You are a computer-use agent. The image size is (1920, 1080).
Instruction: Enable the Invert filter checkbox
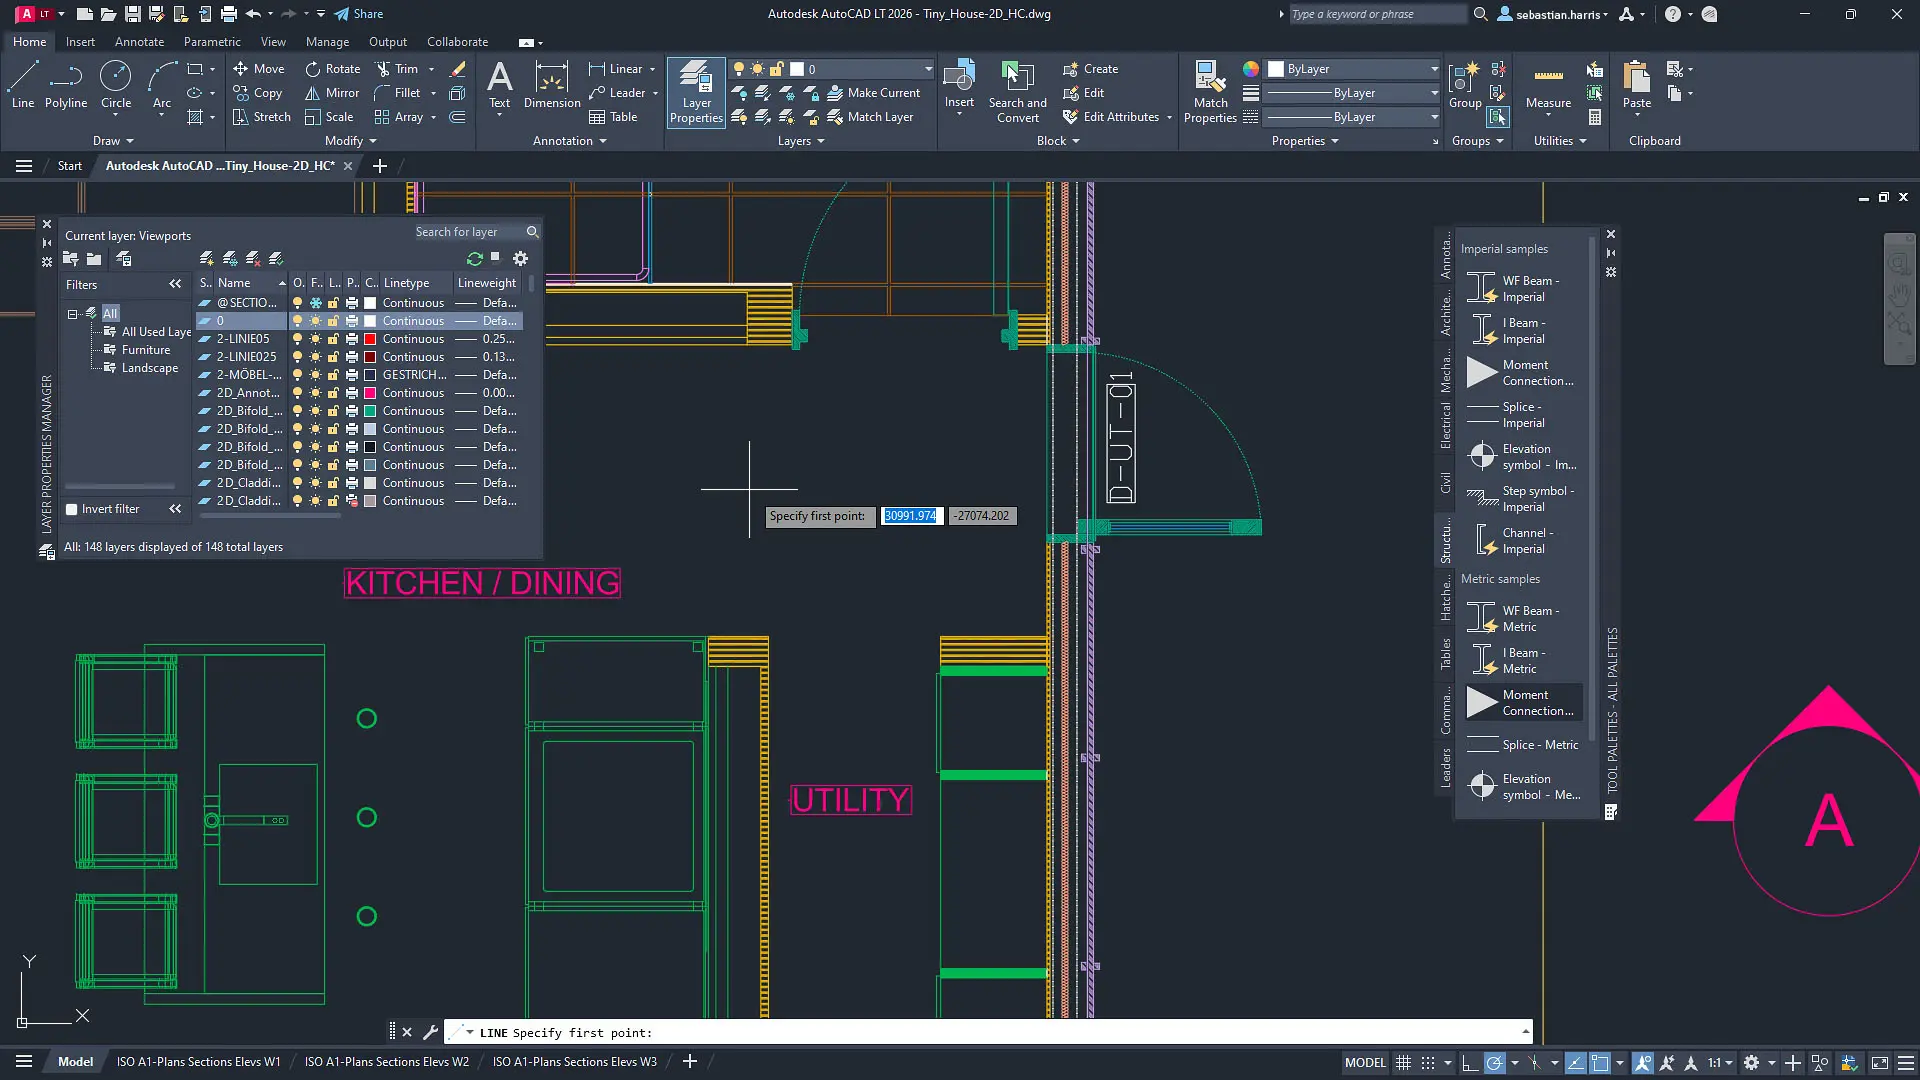tap(71, 509)
